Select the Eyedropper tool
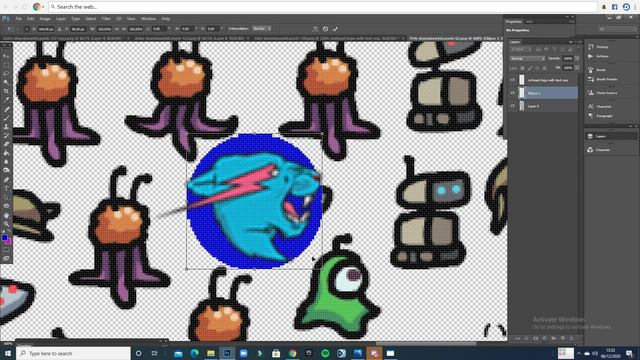Screen dimensions: 640x360 point(6,99)
